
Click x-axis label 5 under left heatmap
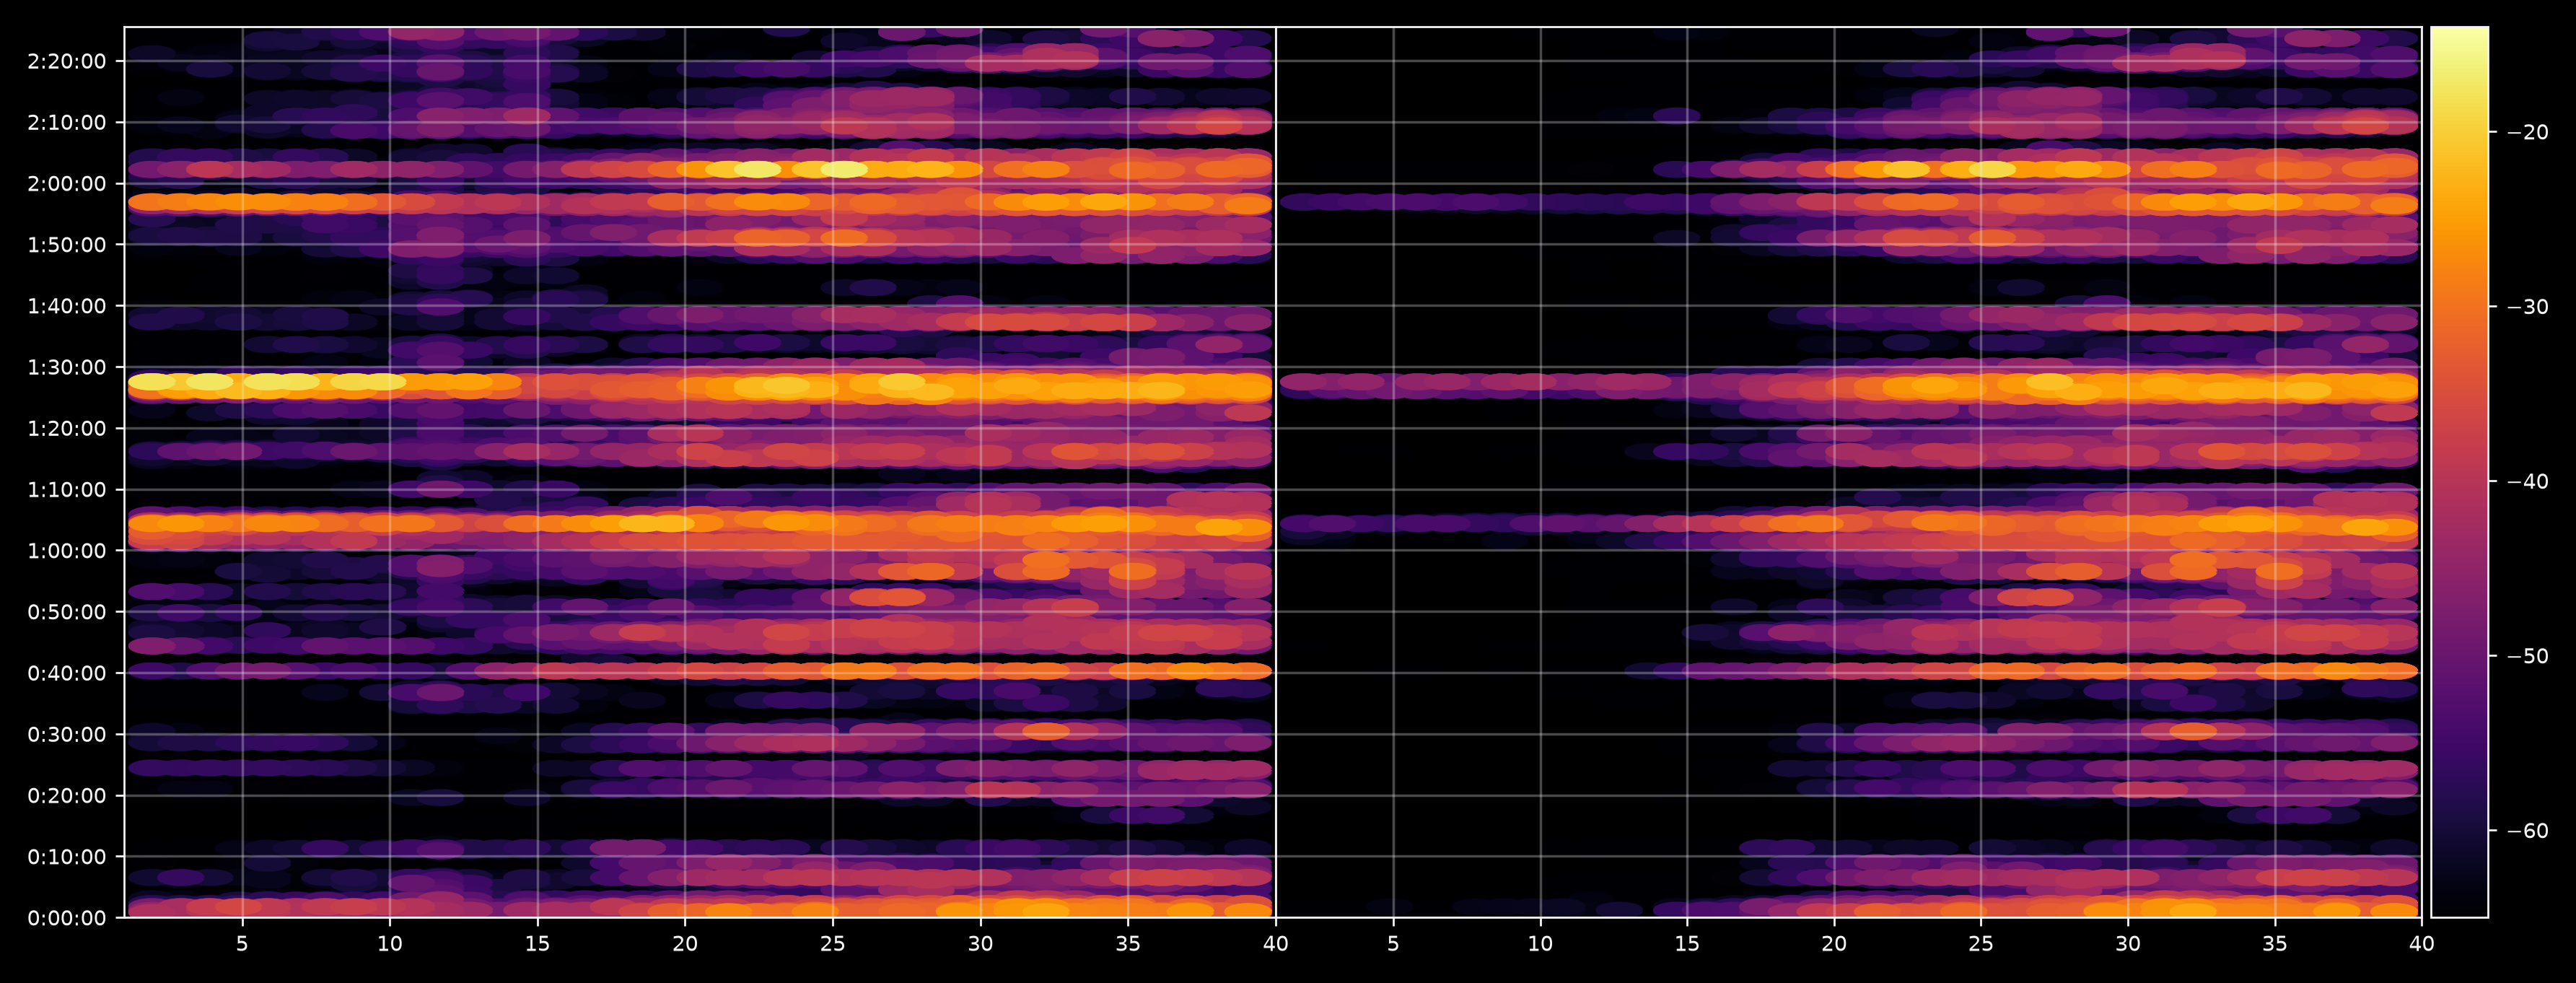click(242, 944)
